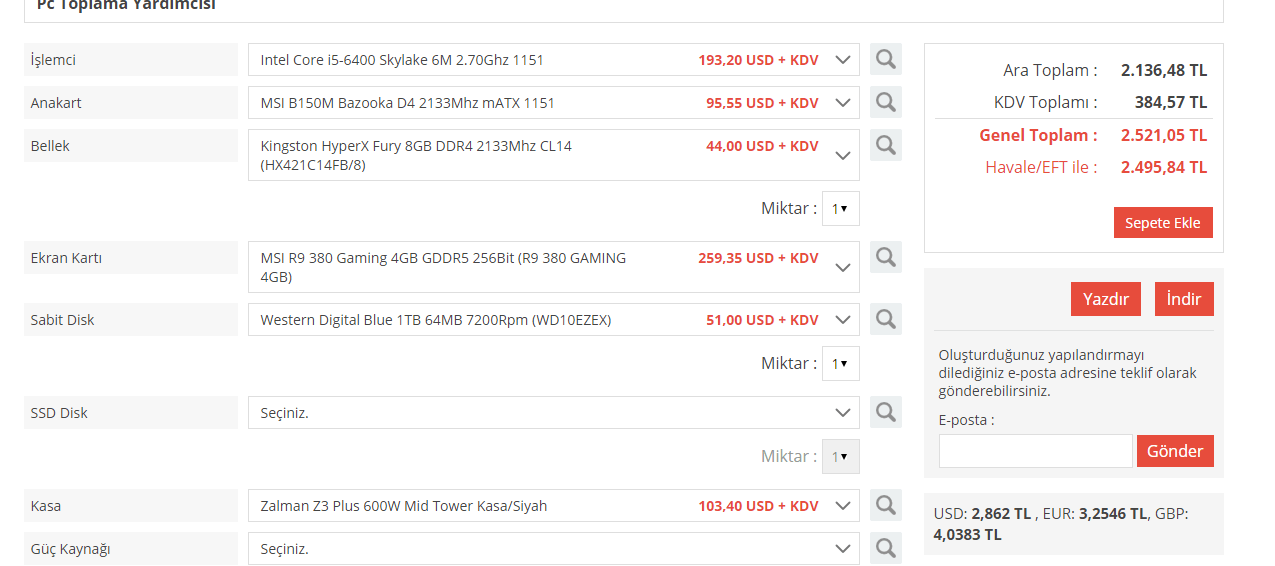Click magnifier icon next to Bellek
Viewport: 1275px width, 566px height.
[885, 145]
